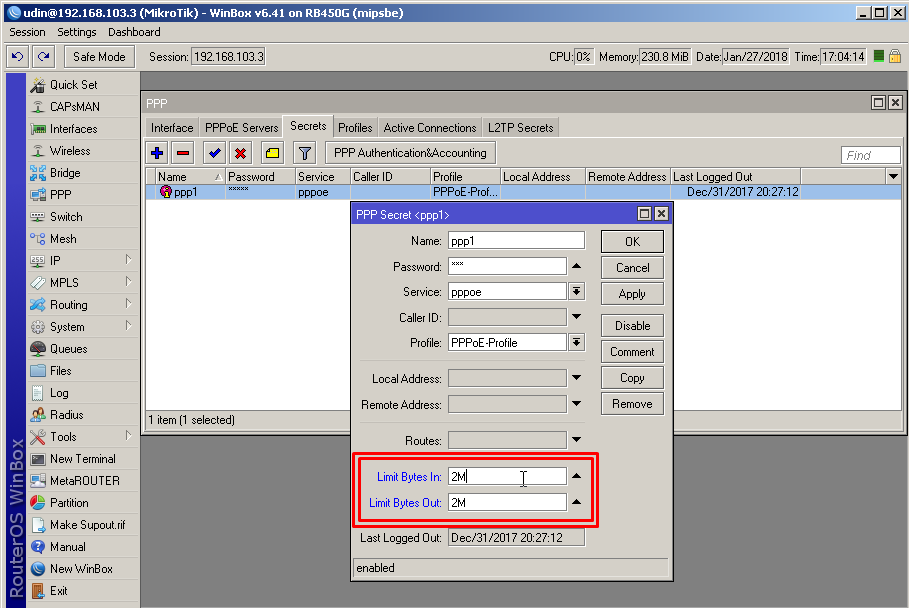Open Log from the sidebar
Image resolution: width=909 pixels, height=608 pixels.
tap(59, 393)
